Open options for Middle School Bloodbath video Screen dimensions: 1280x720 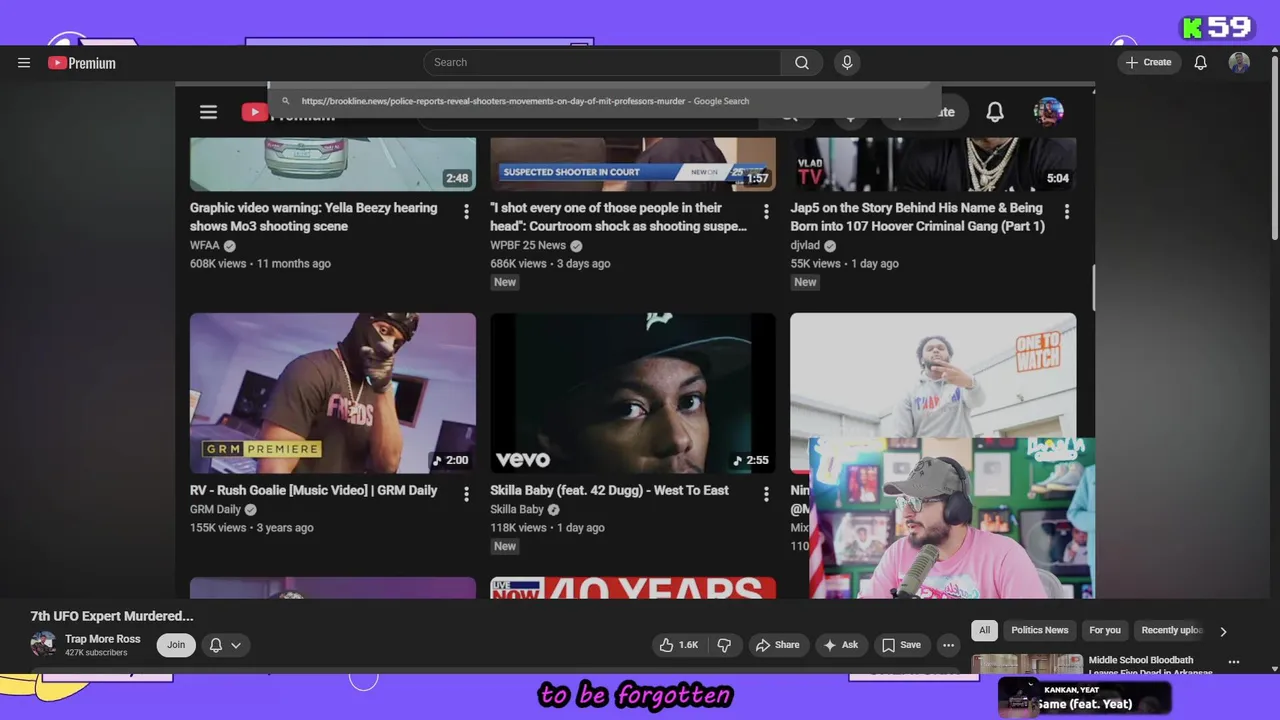coord(1234,662)
